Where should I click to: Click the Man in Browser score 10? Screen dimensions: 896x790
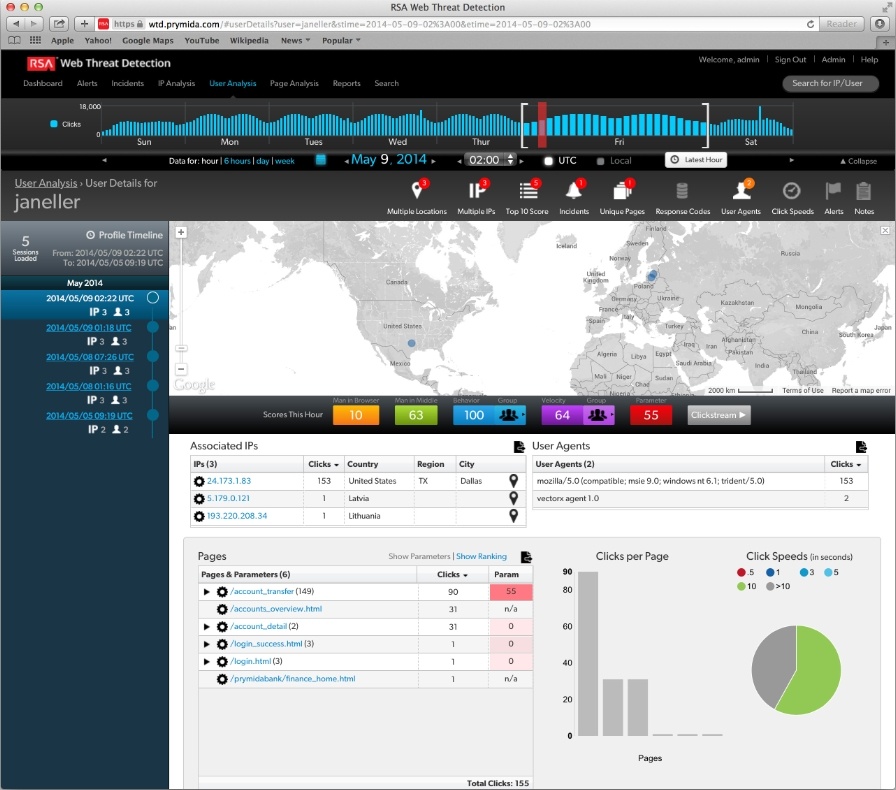(356, 415)
